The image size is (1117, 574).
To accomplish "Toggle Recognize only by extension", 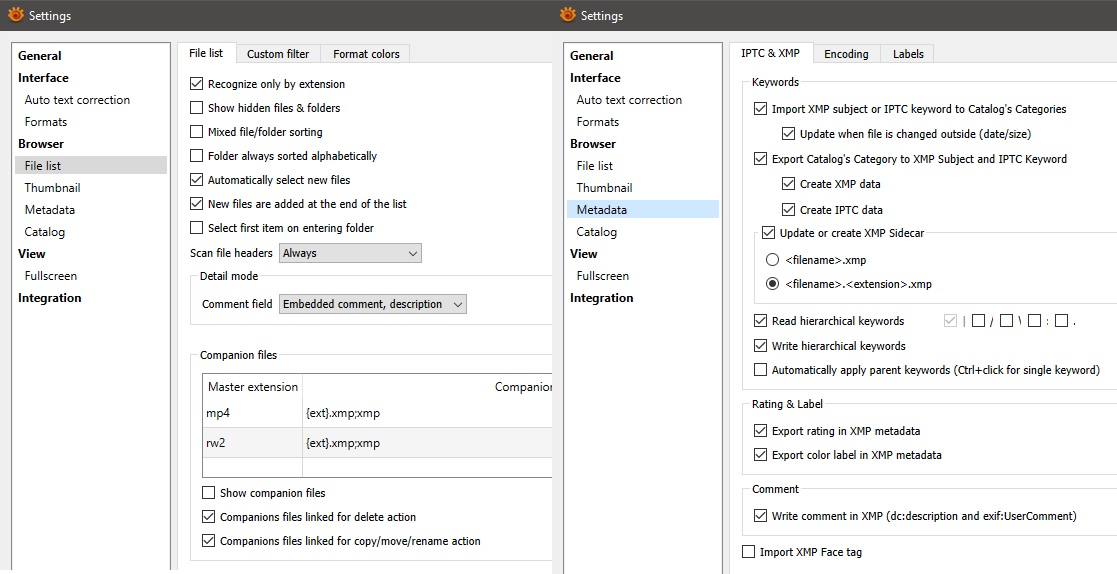I will tap(197, 84).
